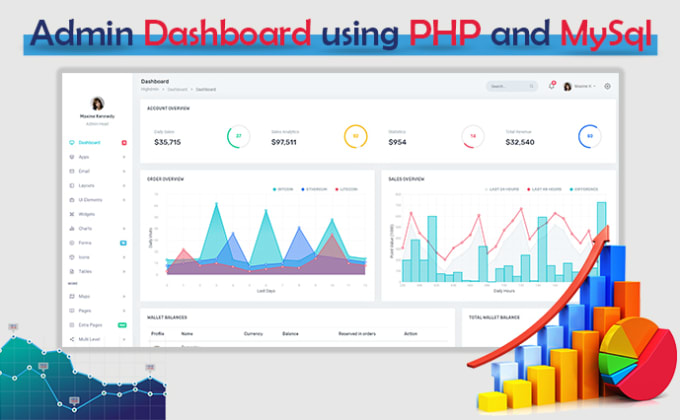The height and width of the screenshot is (420, 680).
Task: Open the Widgets sidebar menu item
Action: tap(87, 214)
